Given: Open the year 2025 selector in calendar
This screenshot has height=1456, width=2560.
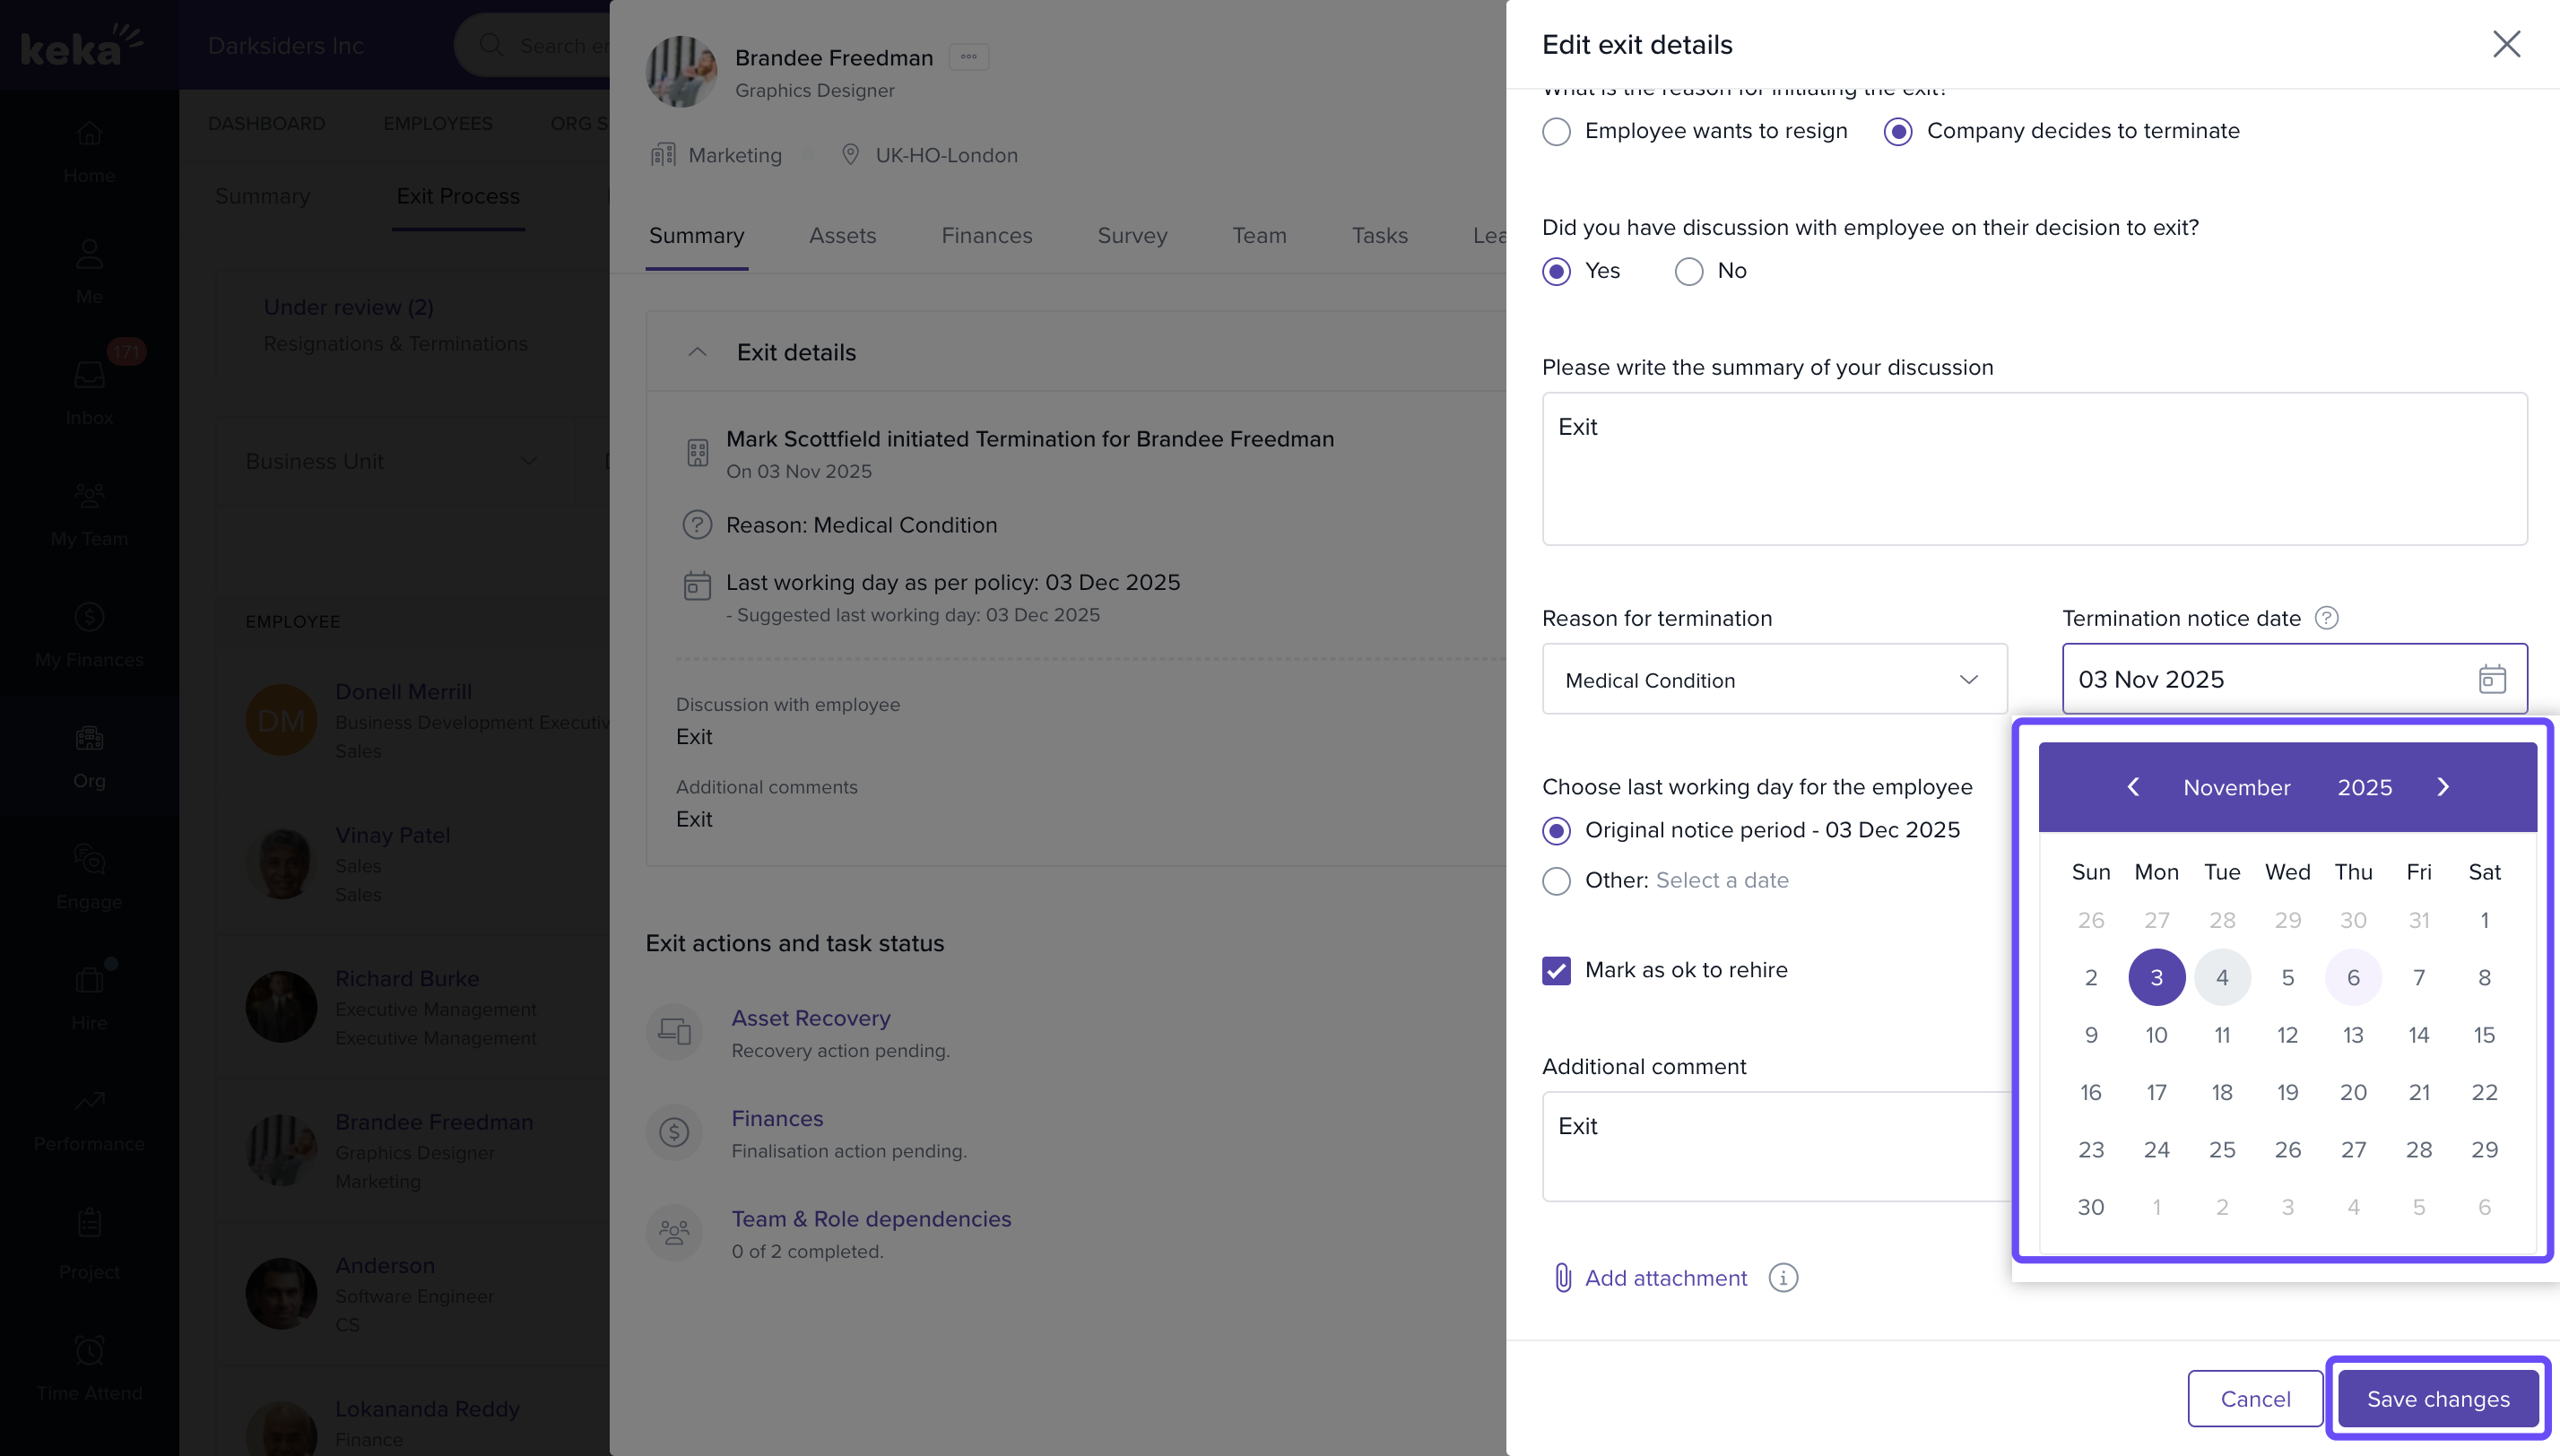Looking at the screenshot, I should (2364, 787).
